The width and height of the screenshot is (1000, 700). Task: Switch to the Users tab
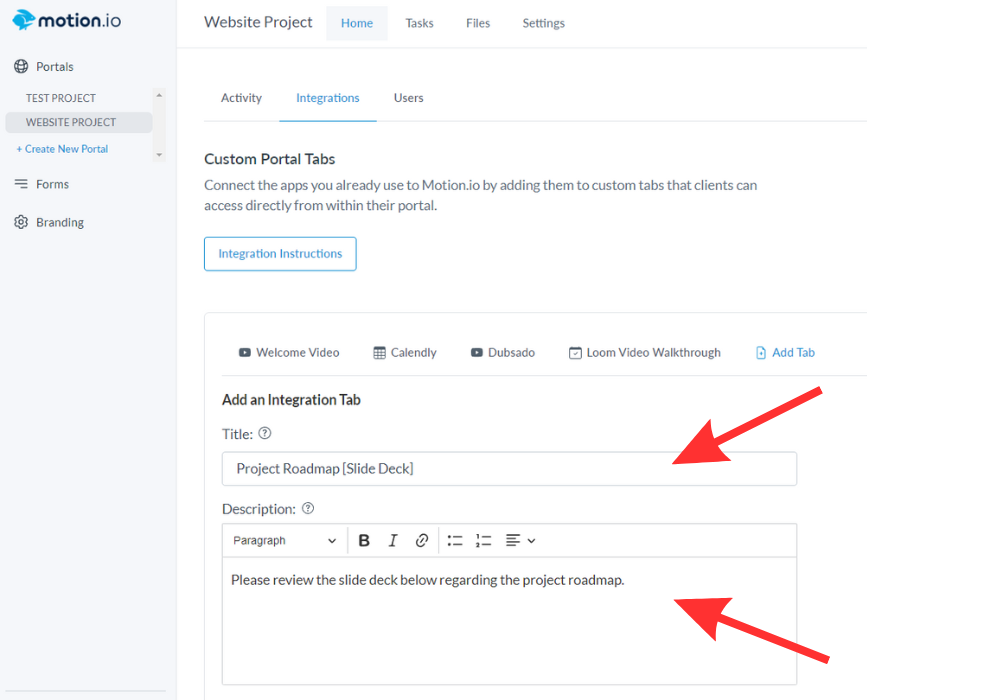click(408, 98)
